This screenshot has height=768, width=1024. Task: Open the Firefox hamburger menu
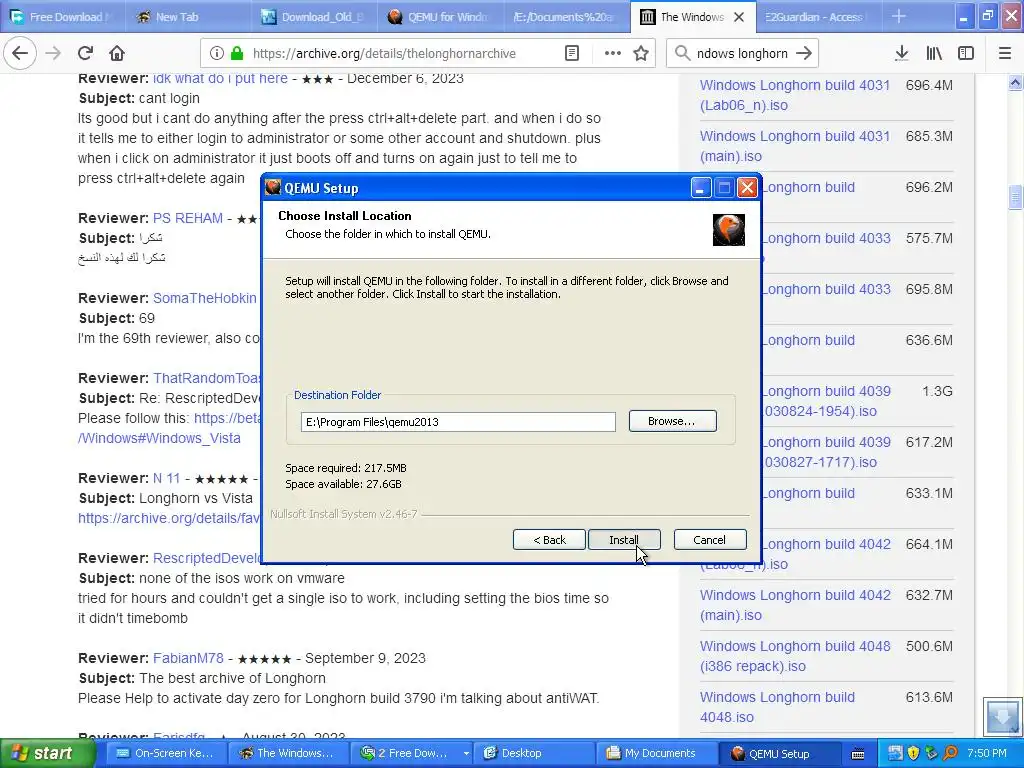(1005, 54)
